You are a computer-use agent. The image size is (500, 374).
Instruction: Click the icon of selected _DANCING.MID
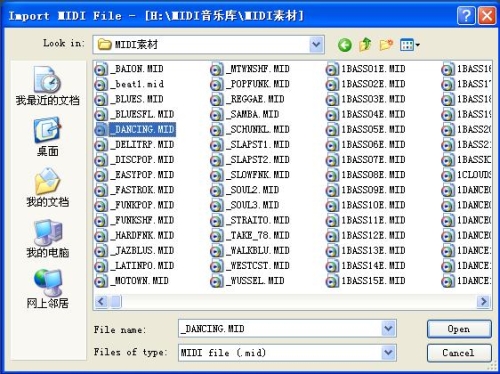click(101, 130)
